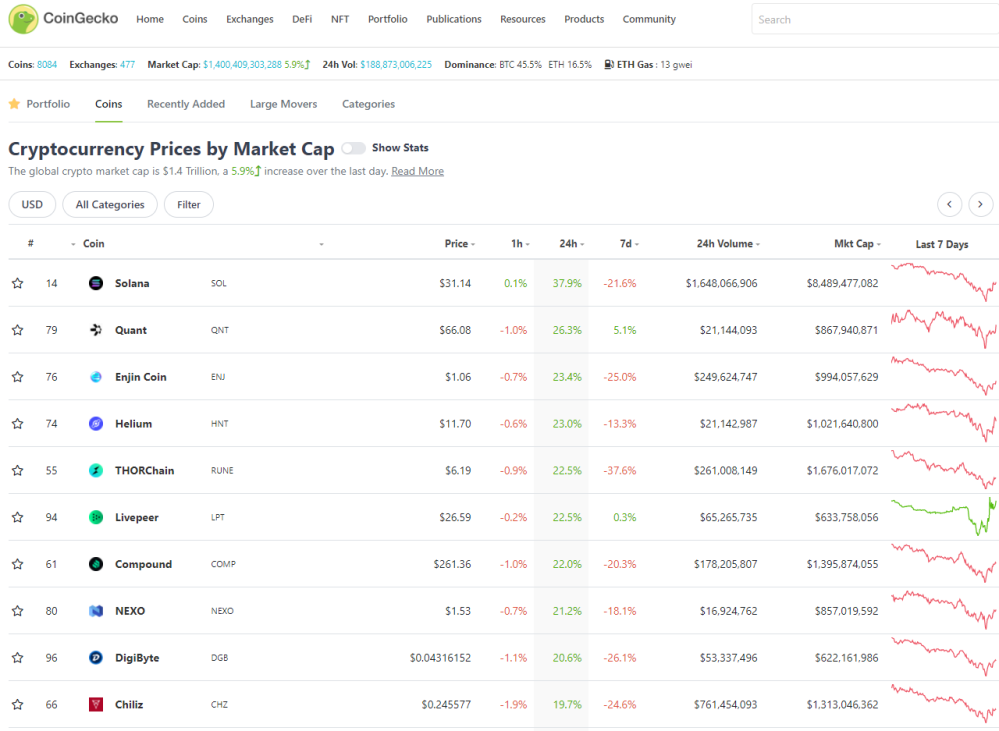The width and height of the screenshot is (999, 731).
Task: Open Livepeer's green 7-day sparkline chart
Action: click(944, 517)
